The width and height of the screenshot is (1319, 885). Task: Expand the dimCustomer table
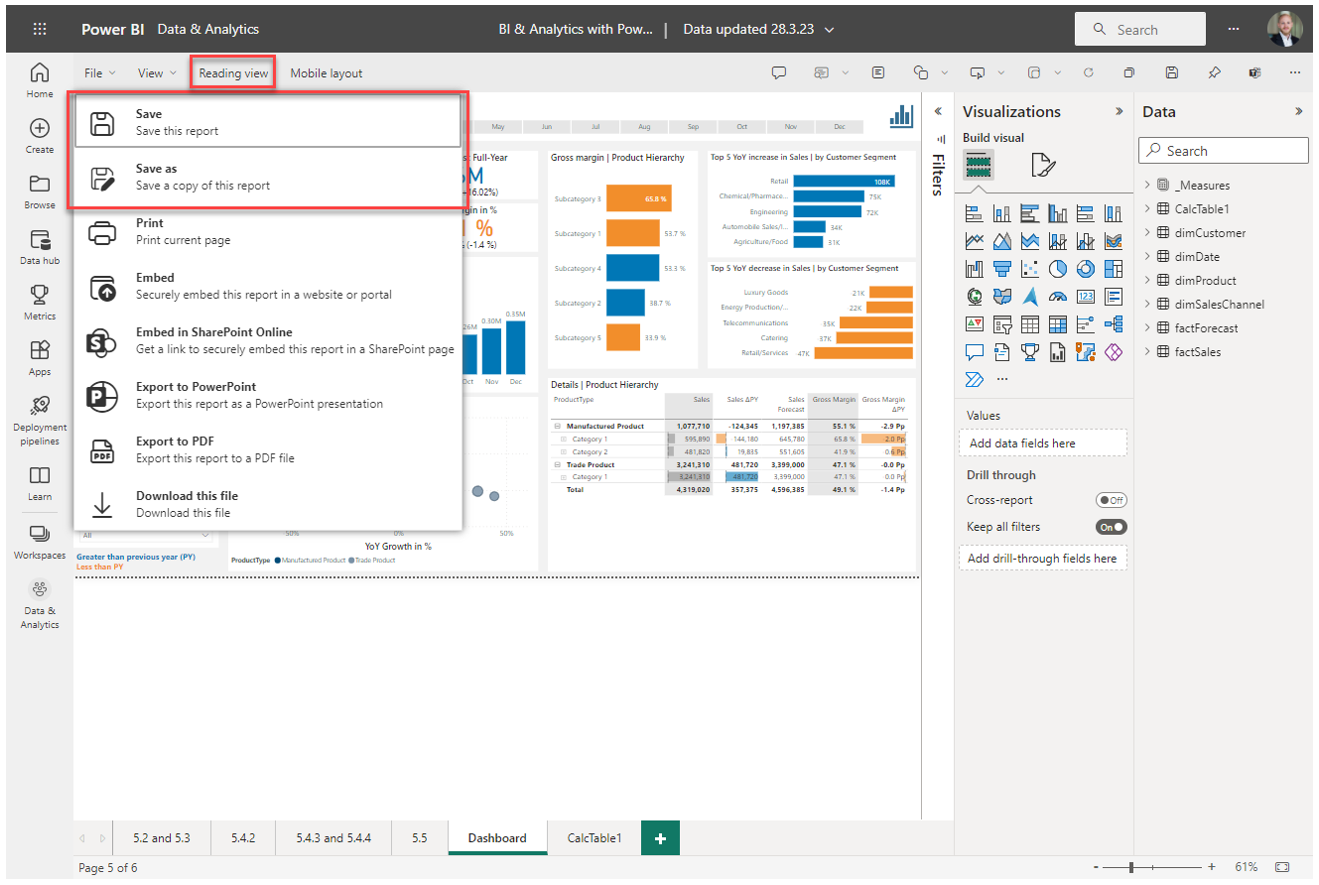pyautogui.click(x=1147, y=233)
